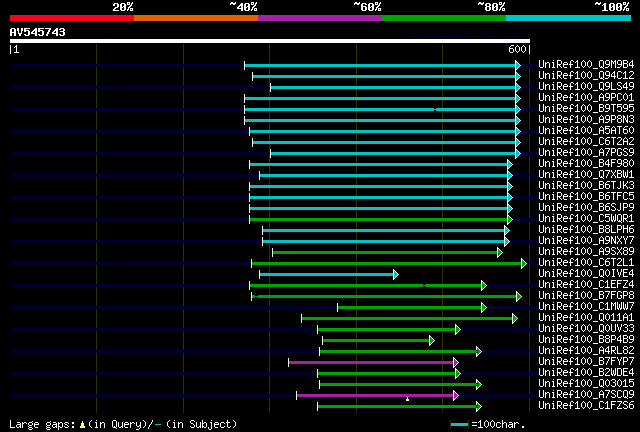Viewport: 640px width, 432px height.
Task: Select the UniRef100_A9P8N3 label
Action: [586, 119]
